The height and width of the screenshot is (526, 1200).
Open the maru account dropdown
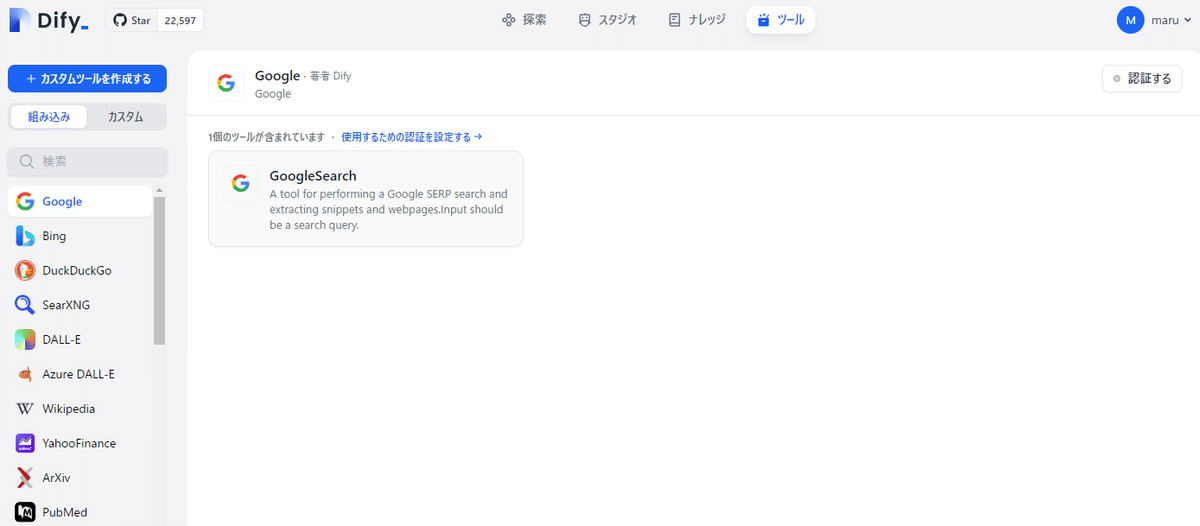coord(1172,20)
